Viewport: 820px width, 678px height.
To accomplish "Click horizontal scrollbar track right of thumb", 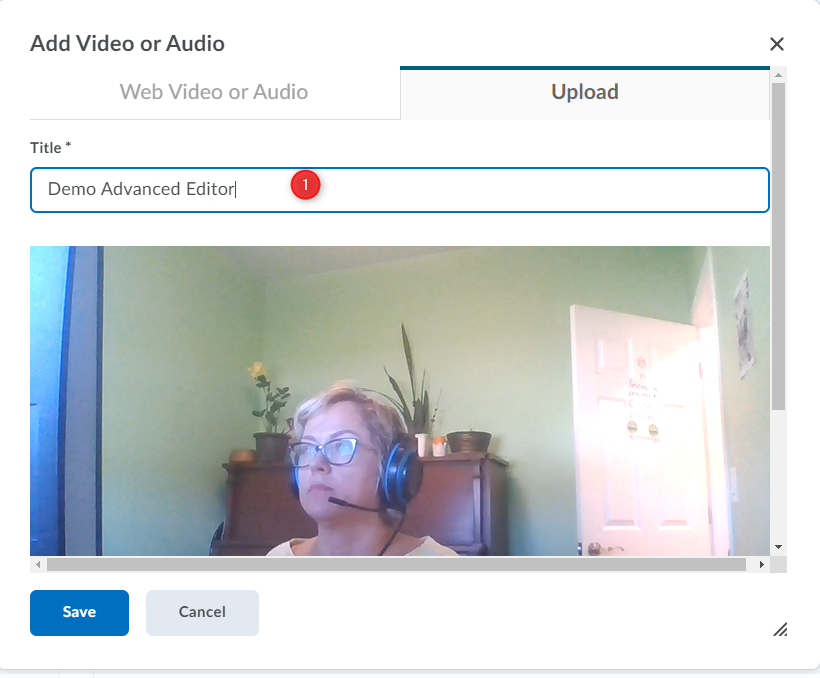I will pyautogui.click(x=751, y=565).
